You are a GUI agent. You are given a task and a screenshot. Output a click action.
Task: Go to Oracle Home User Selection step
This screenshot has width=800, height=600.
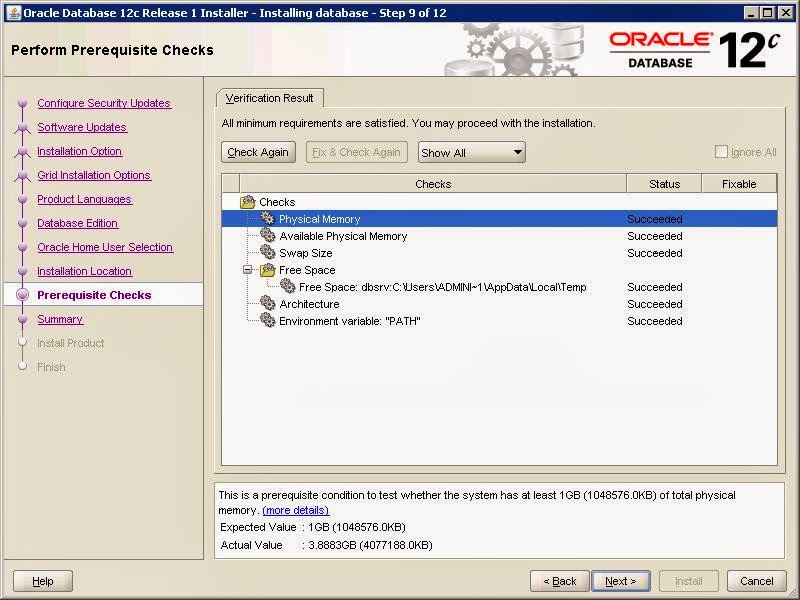click(105, 247)
